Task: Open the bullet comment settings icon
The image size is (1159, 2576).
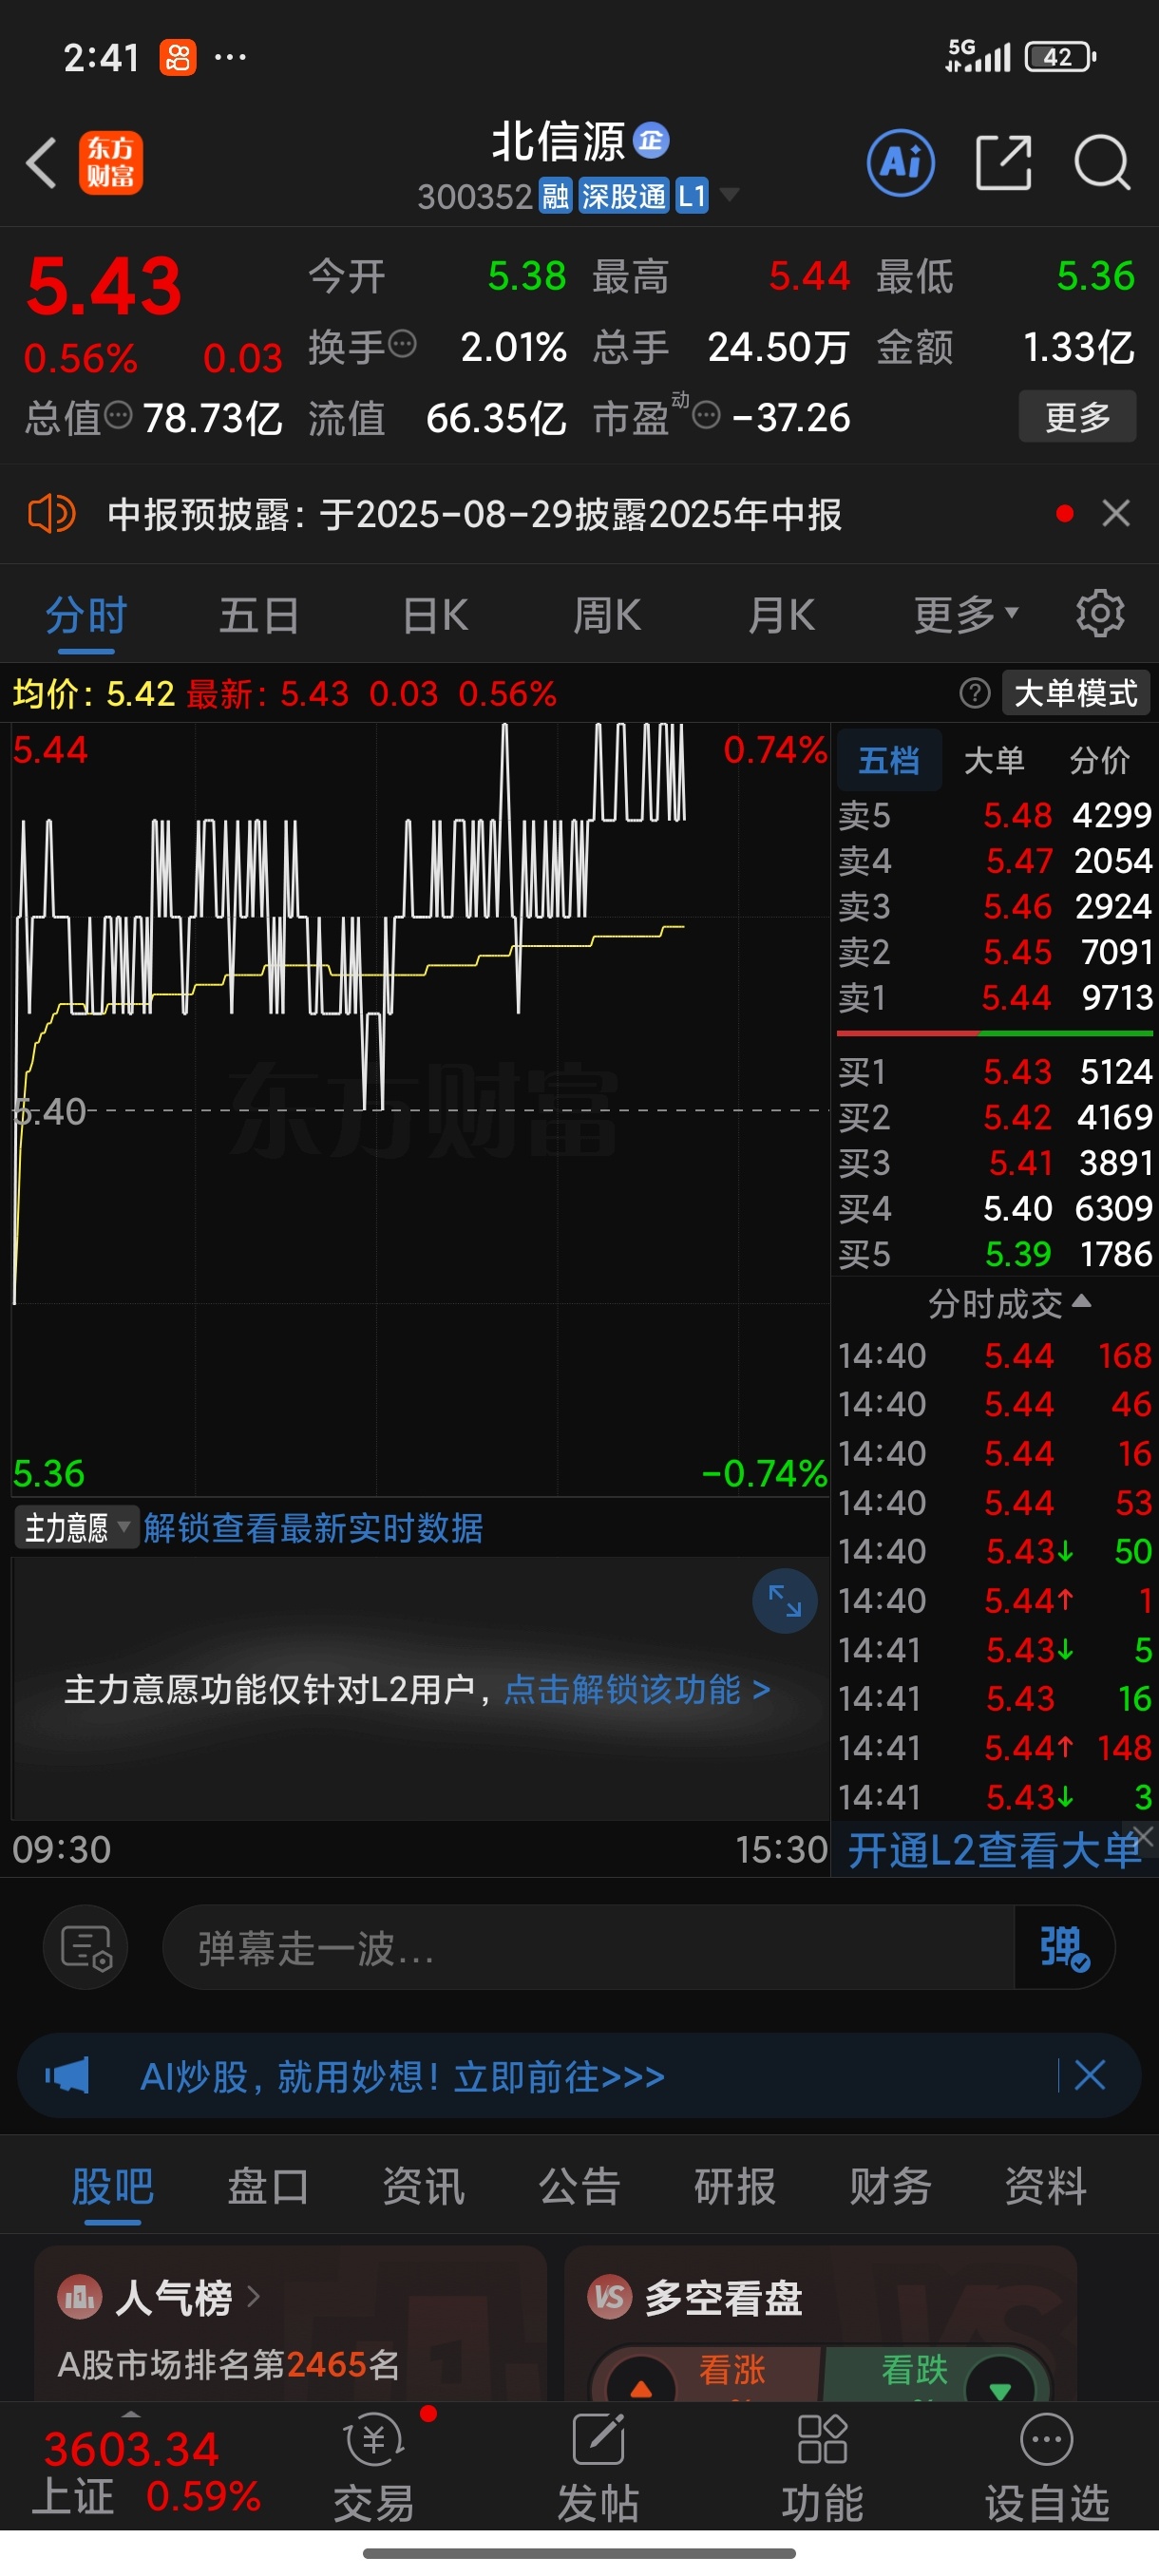Action: 85,1947
